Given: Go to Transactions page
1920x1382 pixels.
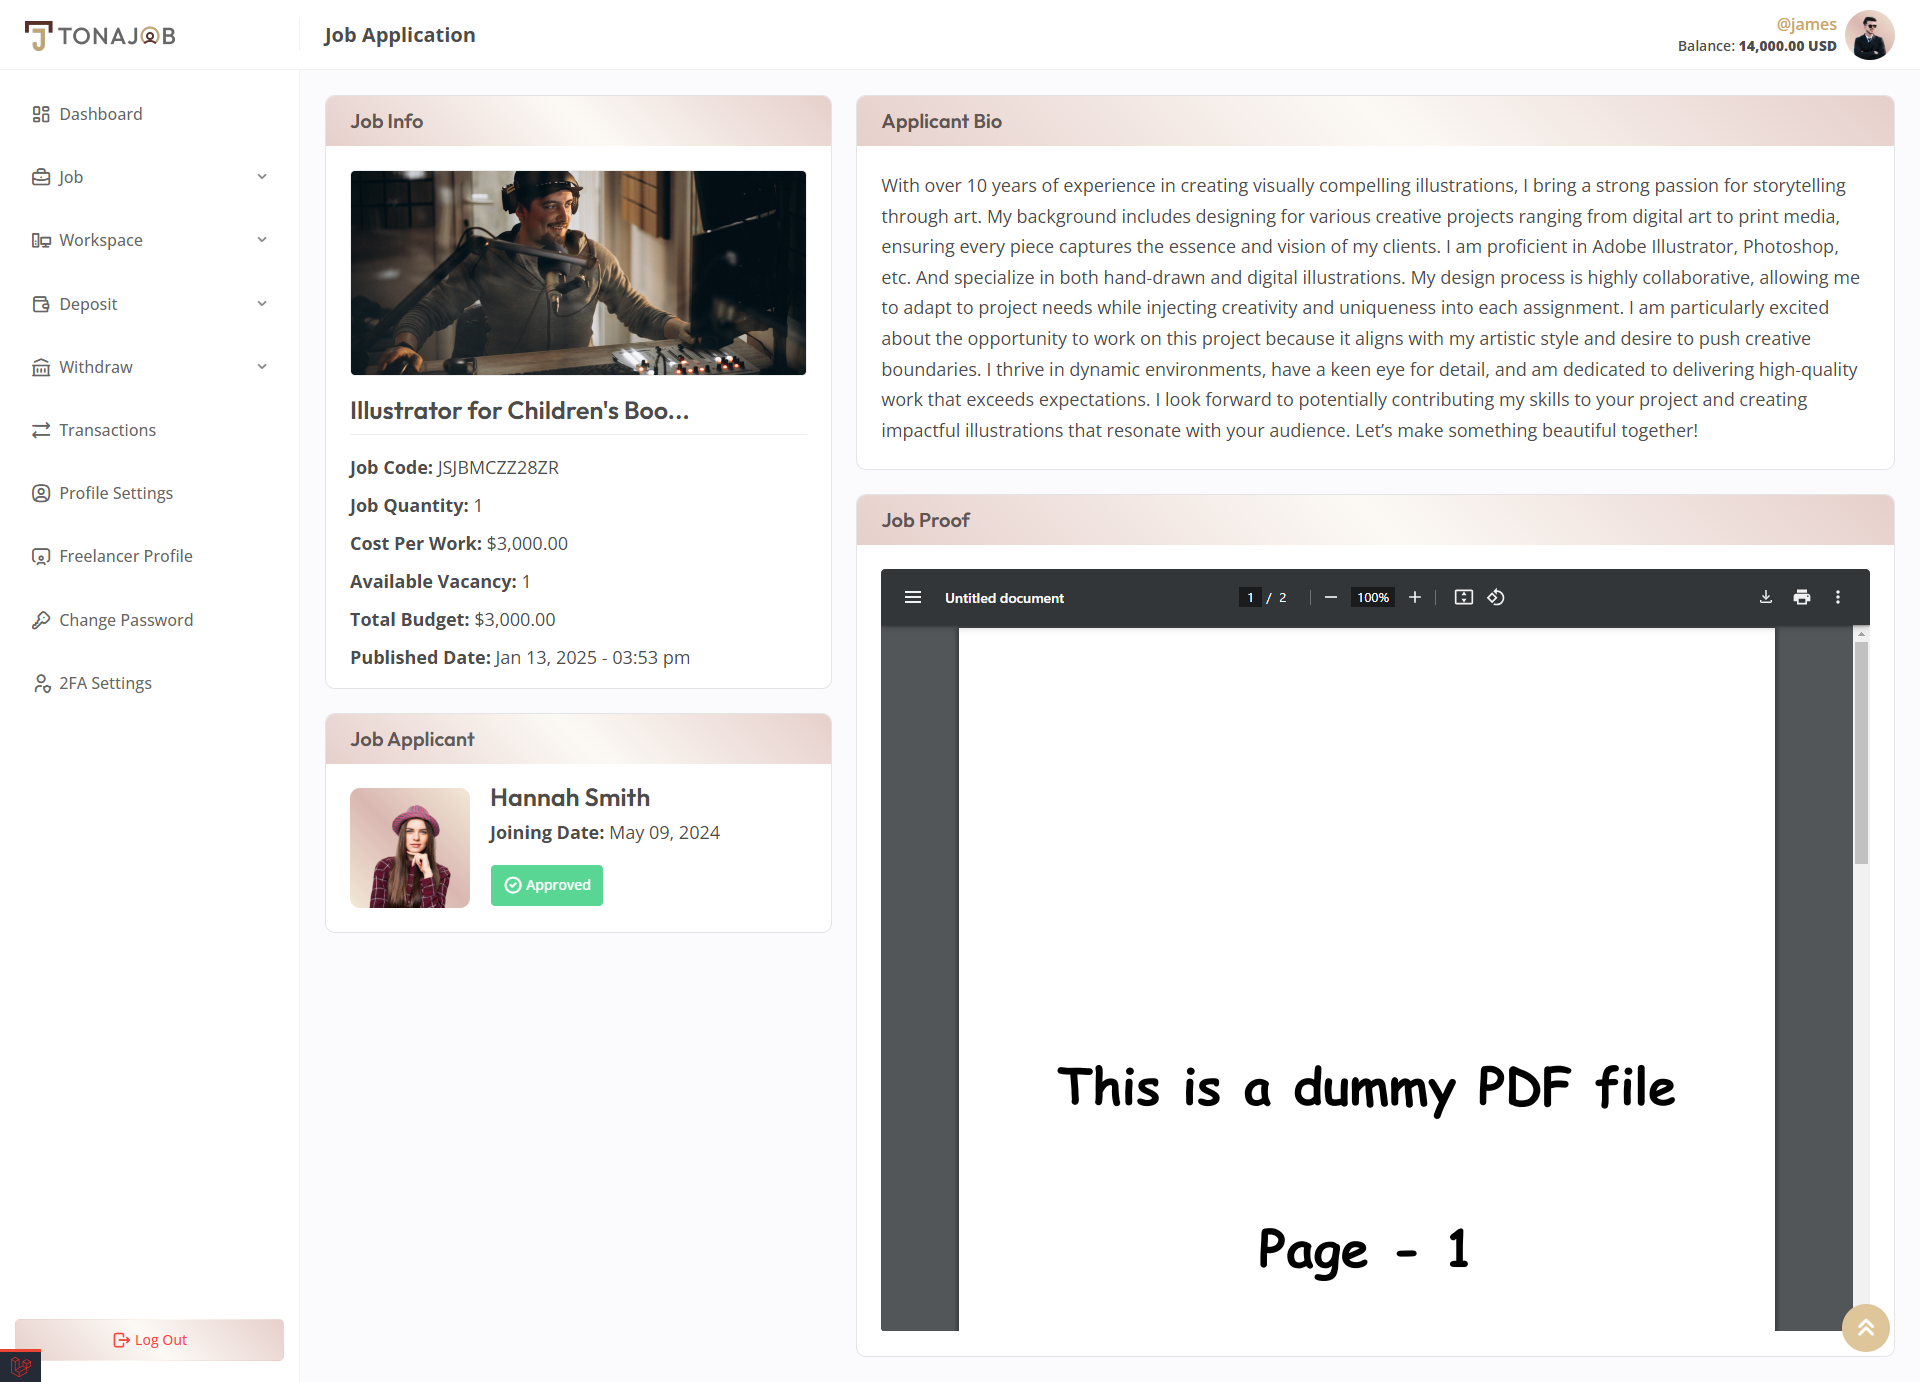Looking at the screenshot, I should [107, 430].
